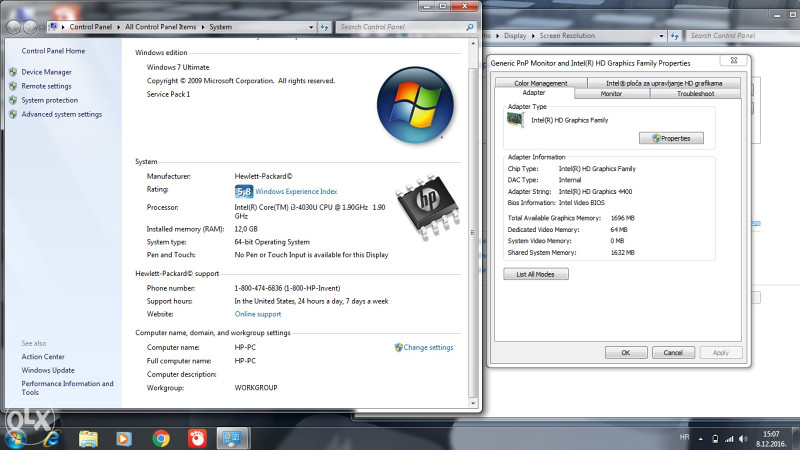The width and height of the screenshot is (800, 450).
Task: Click Cancel in the graphics properties dialog
Action: pyautogui.click(x=673, y=353)
